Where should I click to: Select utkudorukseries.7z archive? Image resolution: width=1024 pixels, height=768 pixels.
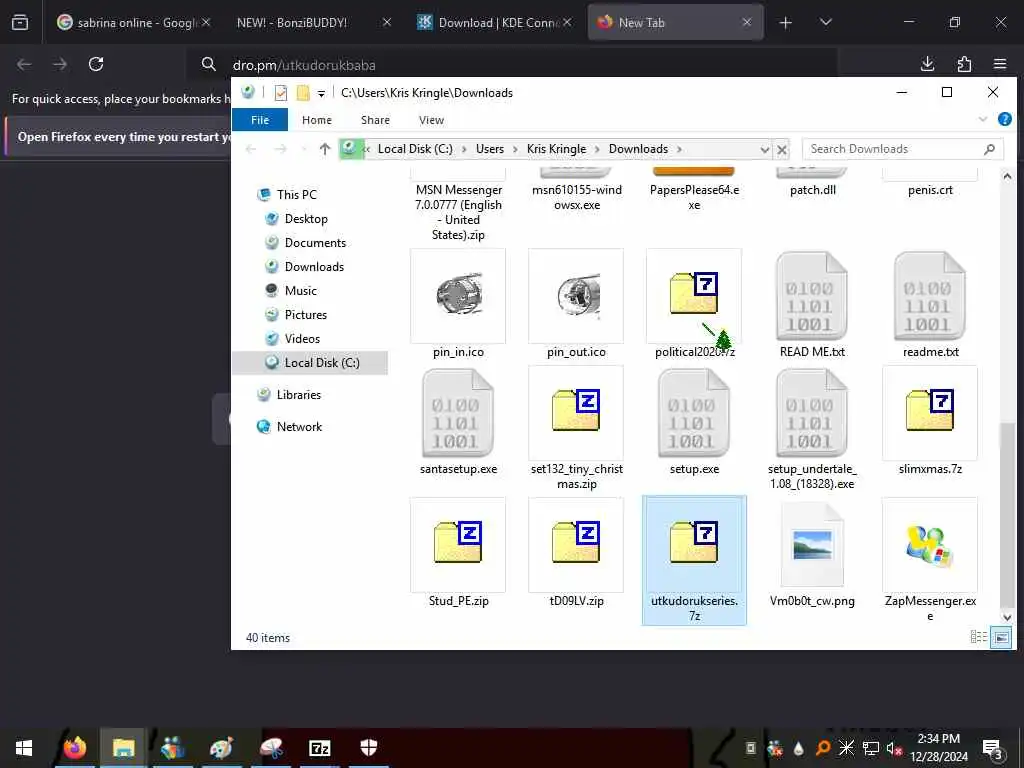(x=694, y=560)
